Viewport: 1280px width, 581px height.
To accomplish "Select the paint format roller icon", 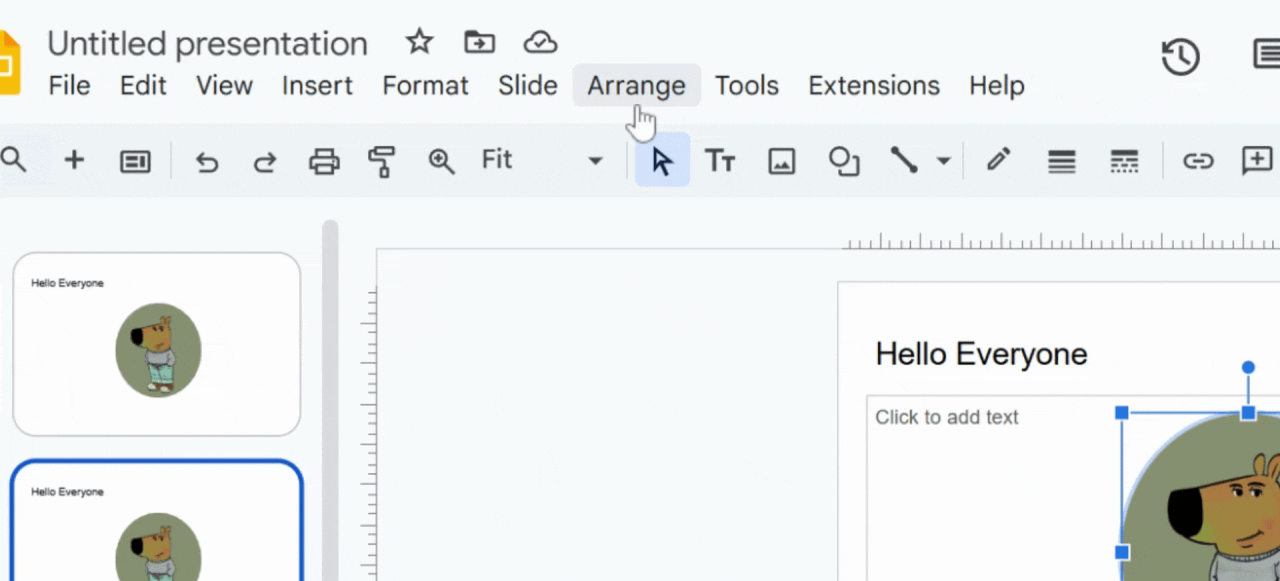I will coord(381,161).
